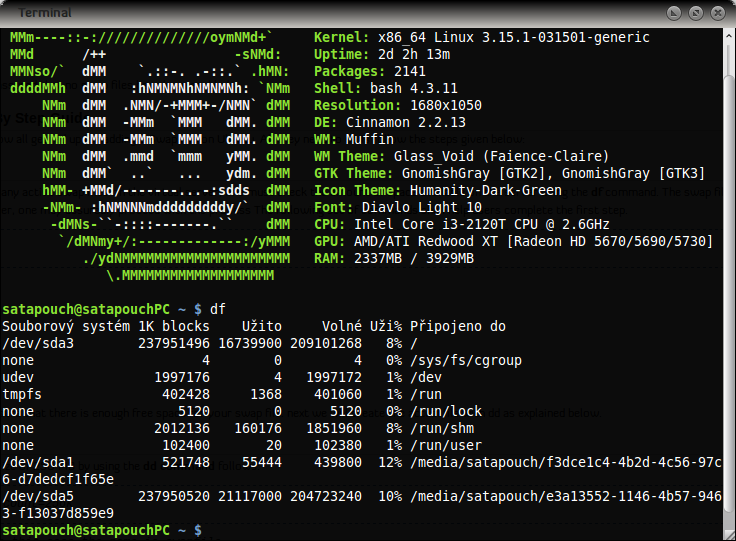Click the Uptime value 2d 2h 13m
Image resolution: width=736 pixels, height=541 pixels.
coord(414,54)
